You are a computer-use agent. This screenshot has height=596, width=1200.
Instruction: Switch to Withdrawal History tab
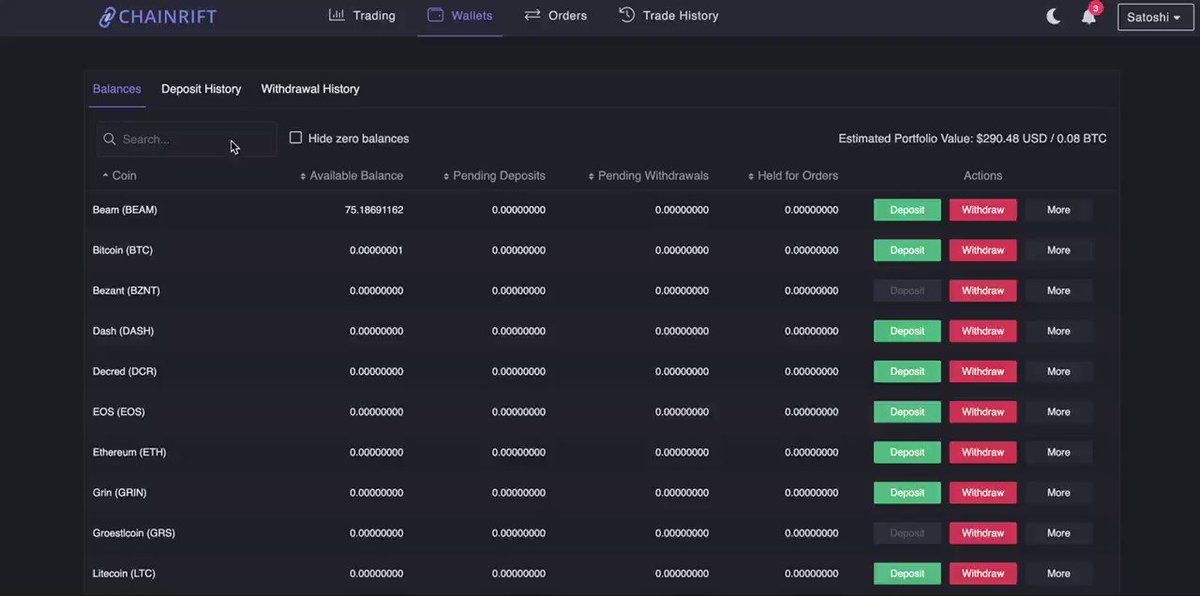click(x=310, y=89)
